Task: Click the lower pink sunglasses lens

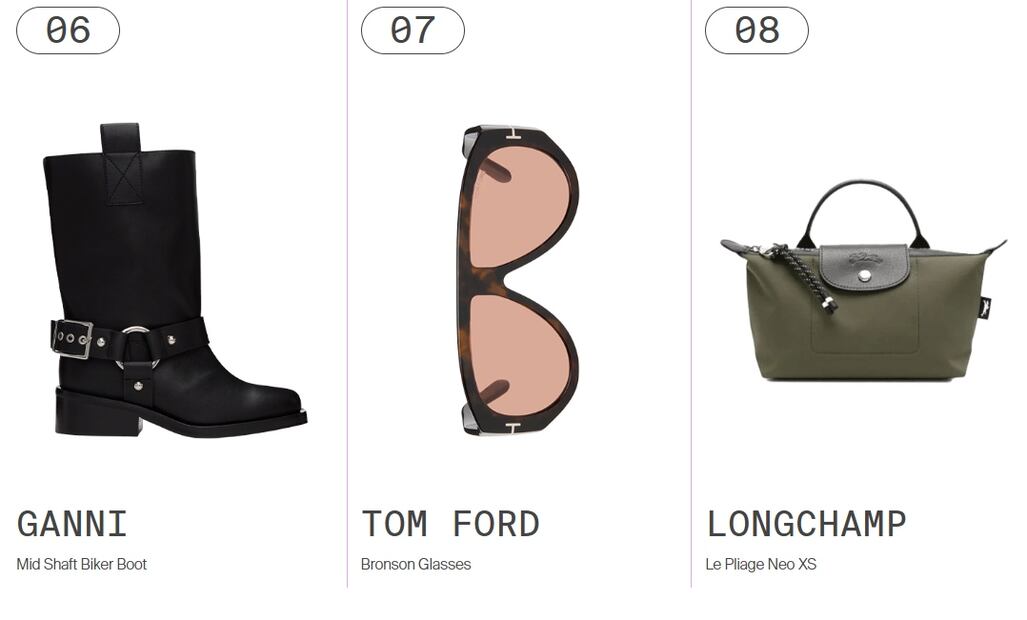Action: point(521,356)
